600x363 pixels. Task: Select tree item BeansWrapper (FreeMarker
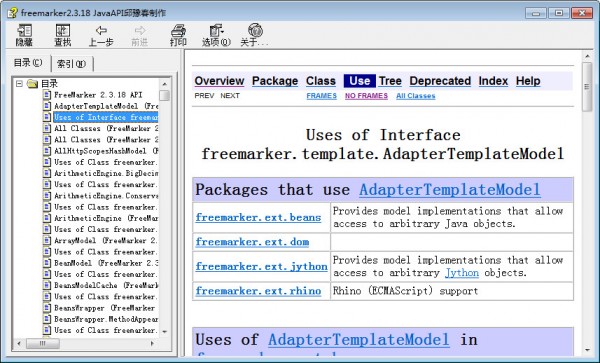click(104, 308)
